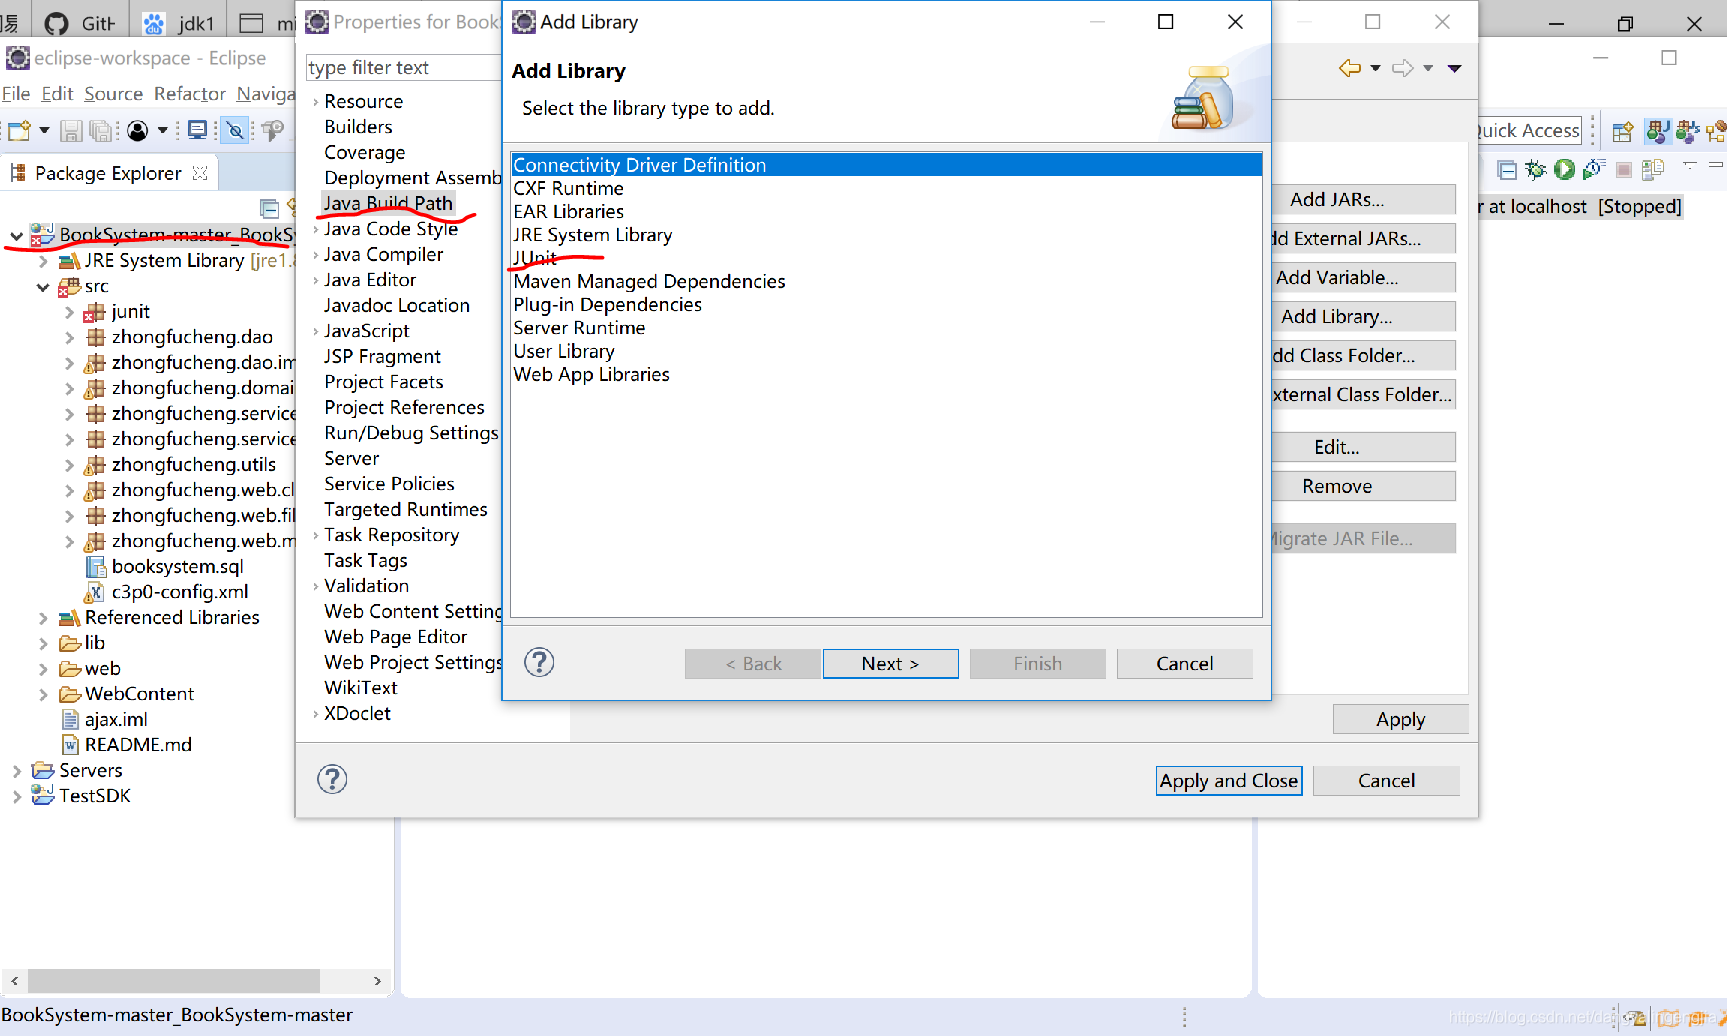This screenshot has height=1036, width=1727.
Task: Open dropdown arrow beside the user icon
Action: (162, 130)
